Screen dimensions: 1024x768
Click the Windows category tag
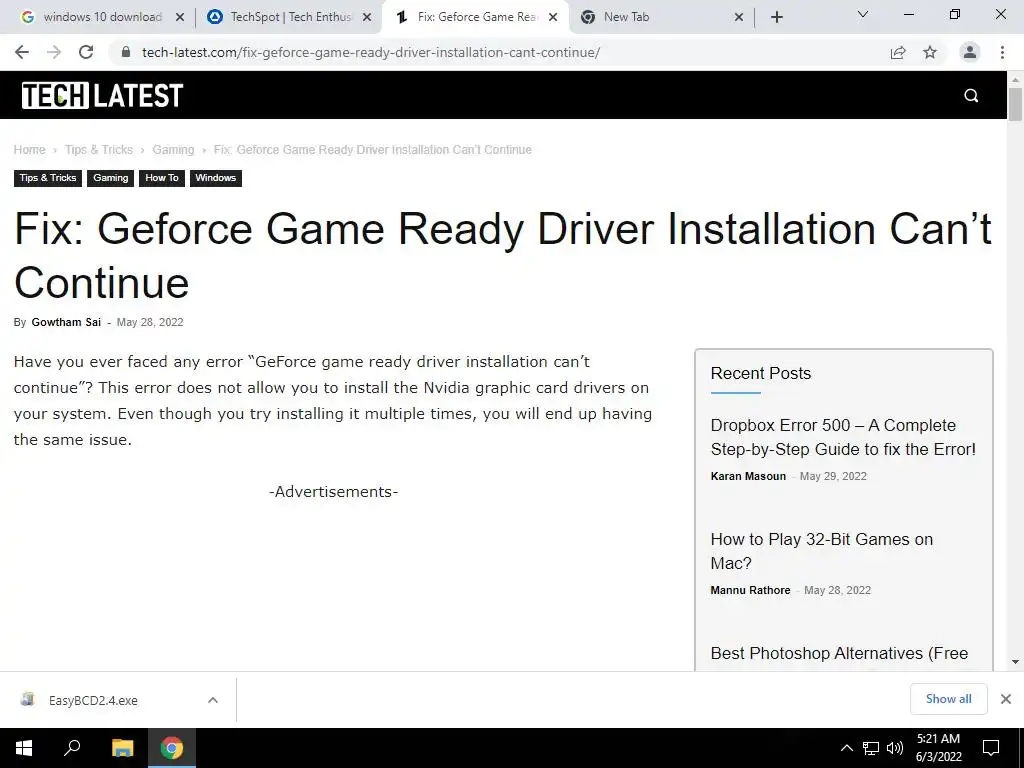click(x=216, y=178)
